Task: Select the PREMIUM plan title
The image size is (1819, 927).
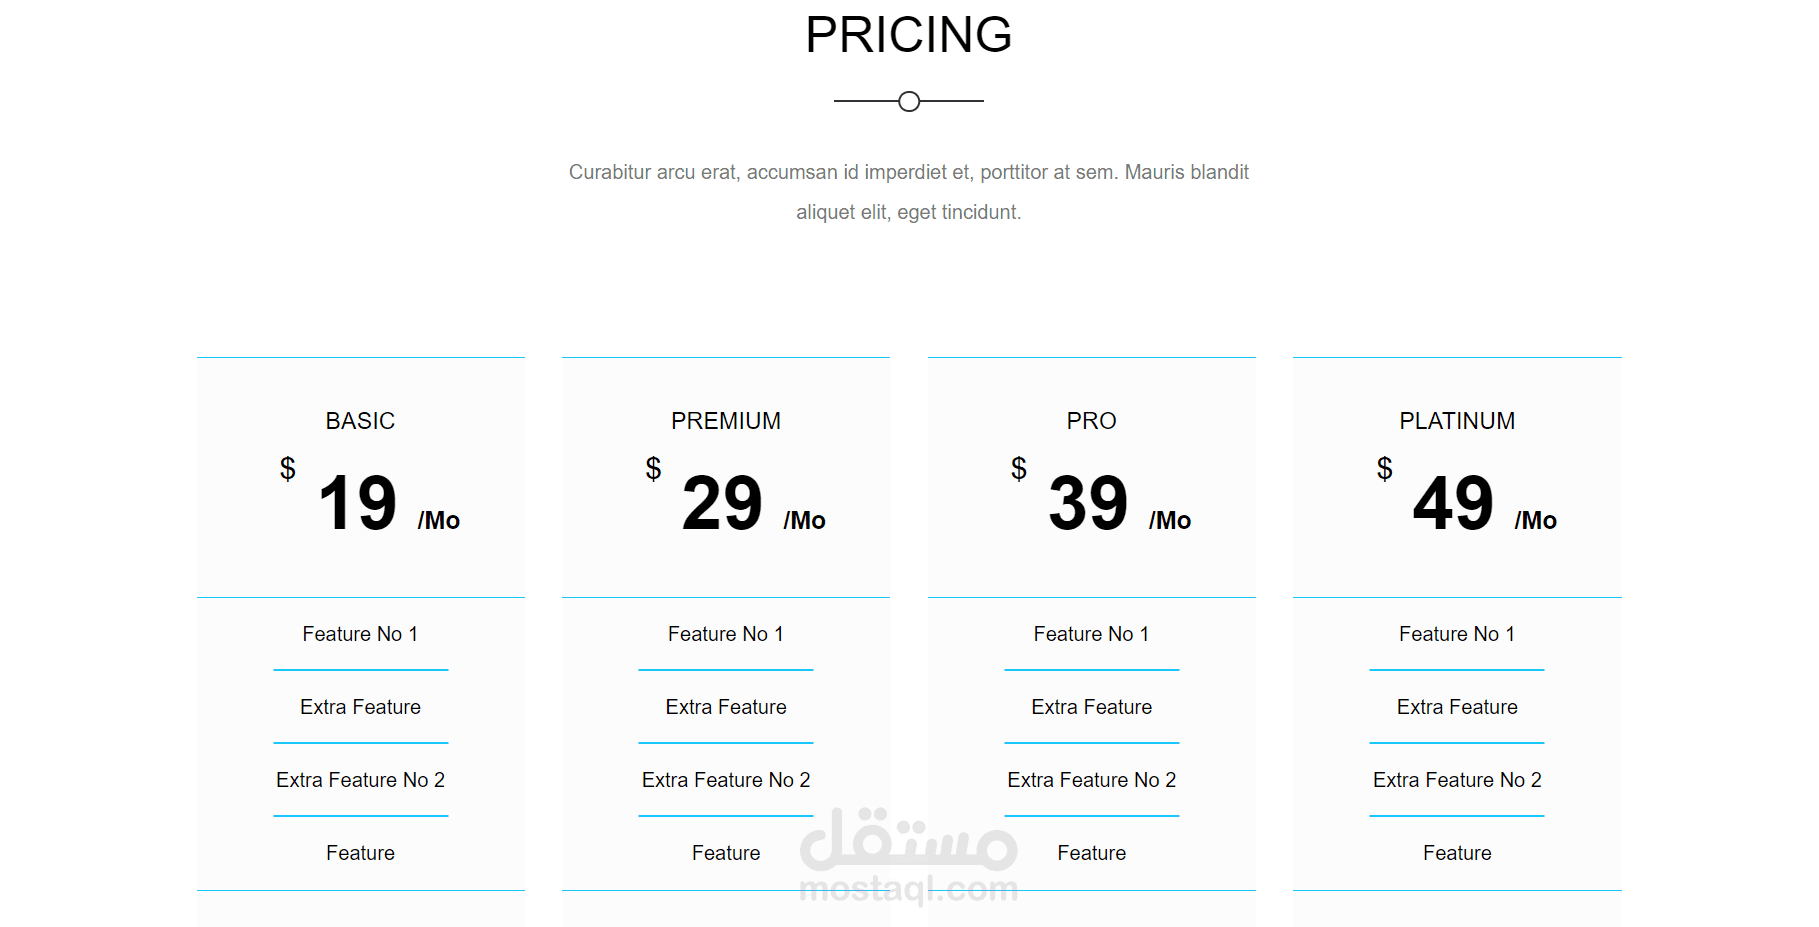Action: (x=726, y=421)
